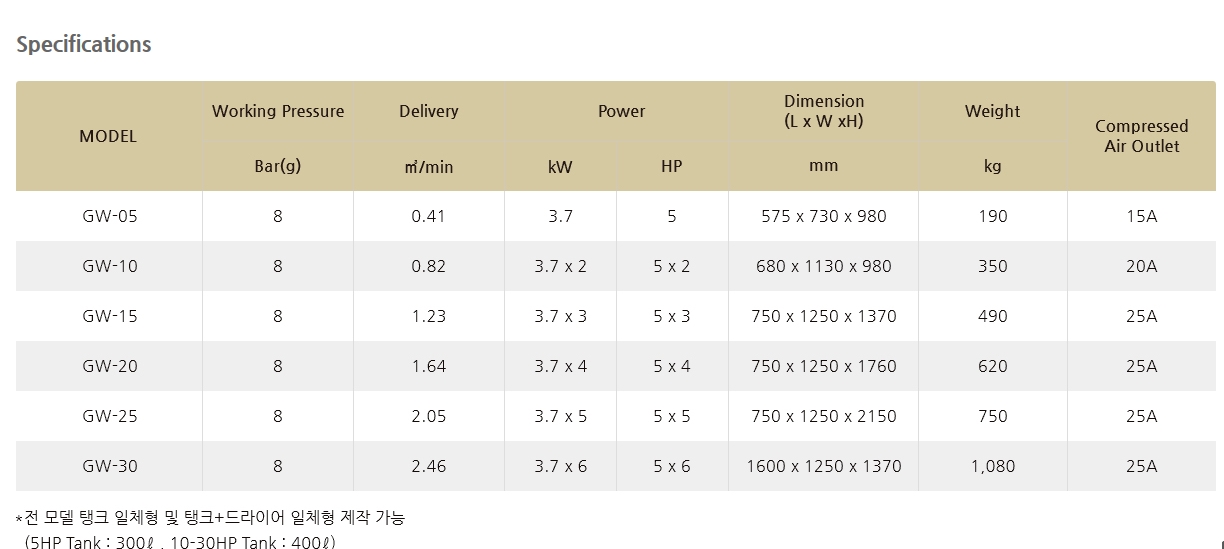Select the GW-10 model cell

click(x=110, y=266)
